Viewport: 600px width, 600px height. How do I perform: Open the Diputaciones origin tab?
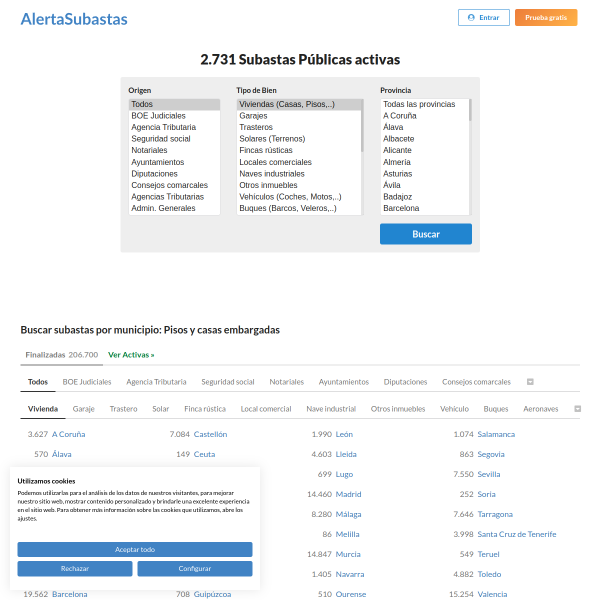click(x=405, y=382)
